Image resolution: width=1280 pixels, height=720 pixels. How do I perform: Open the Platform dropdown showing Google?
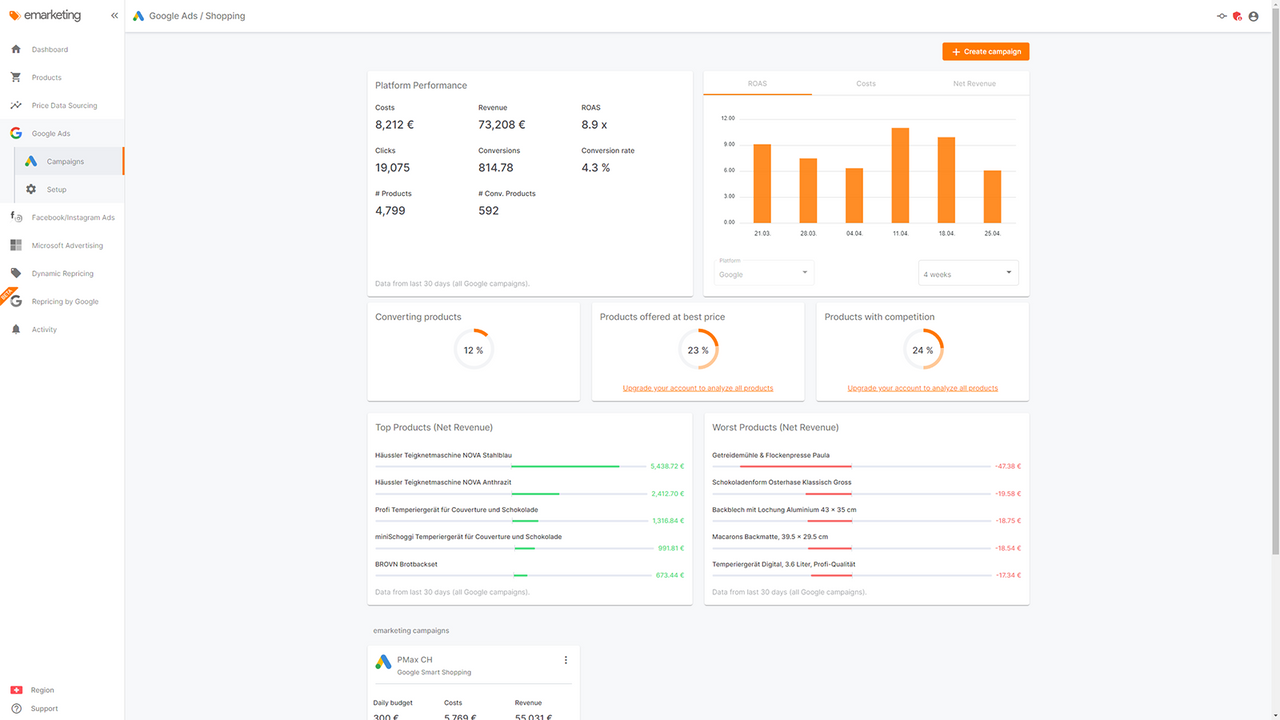coord(763,271)
